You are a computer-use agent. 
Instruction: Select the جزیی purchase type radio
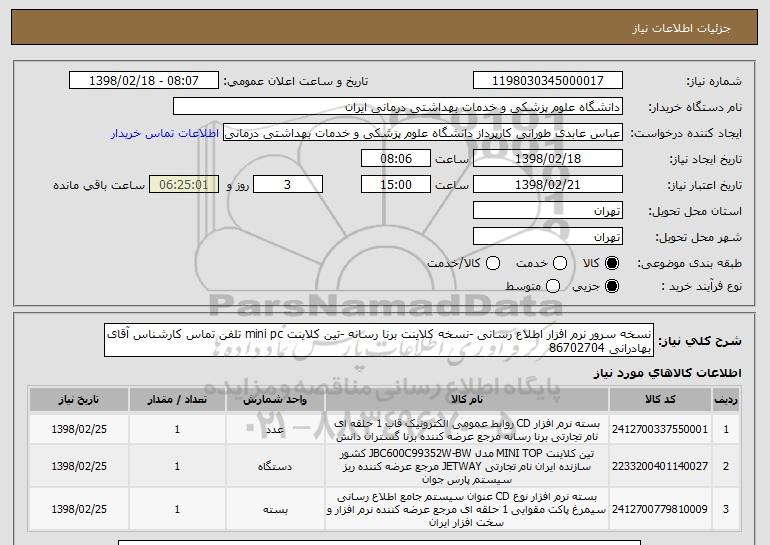point(612,286)
